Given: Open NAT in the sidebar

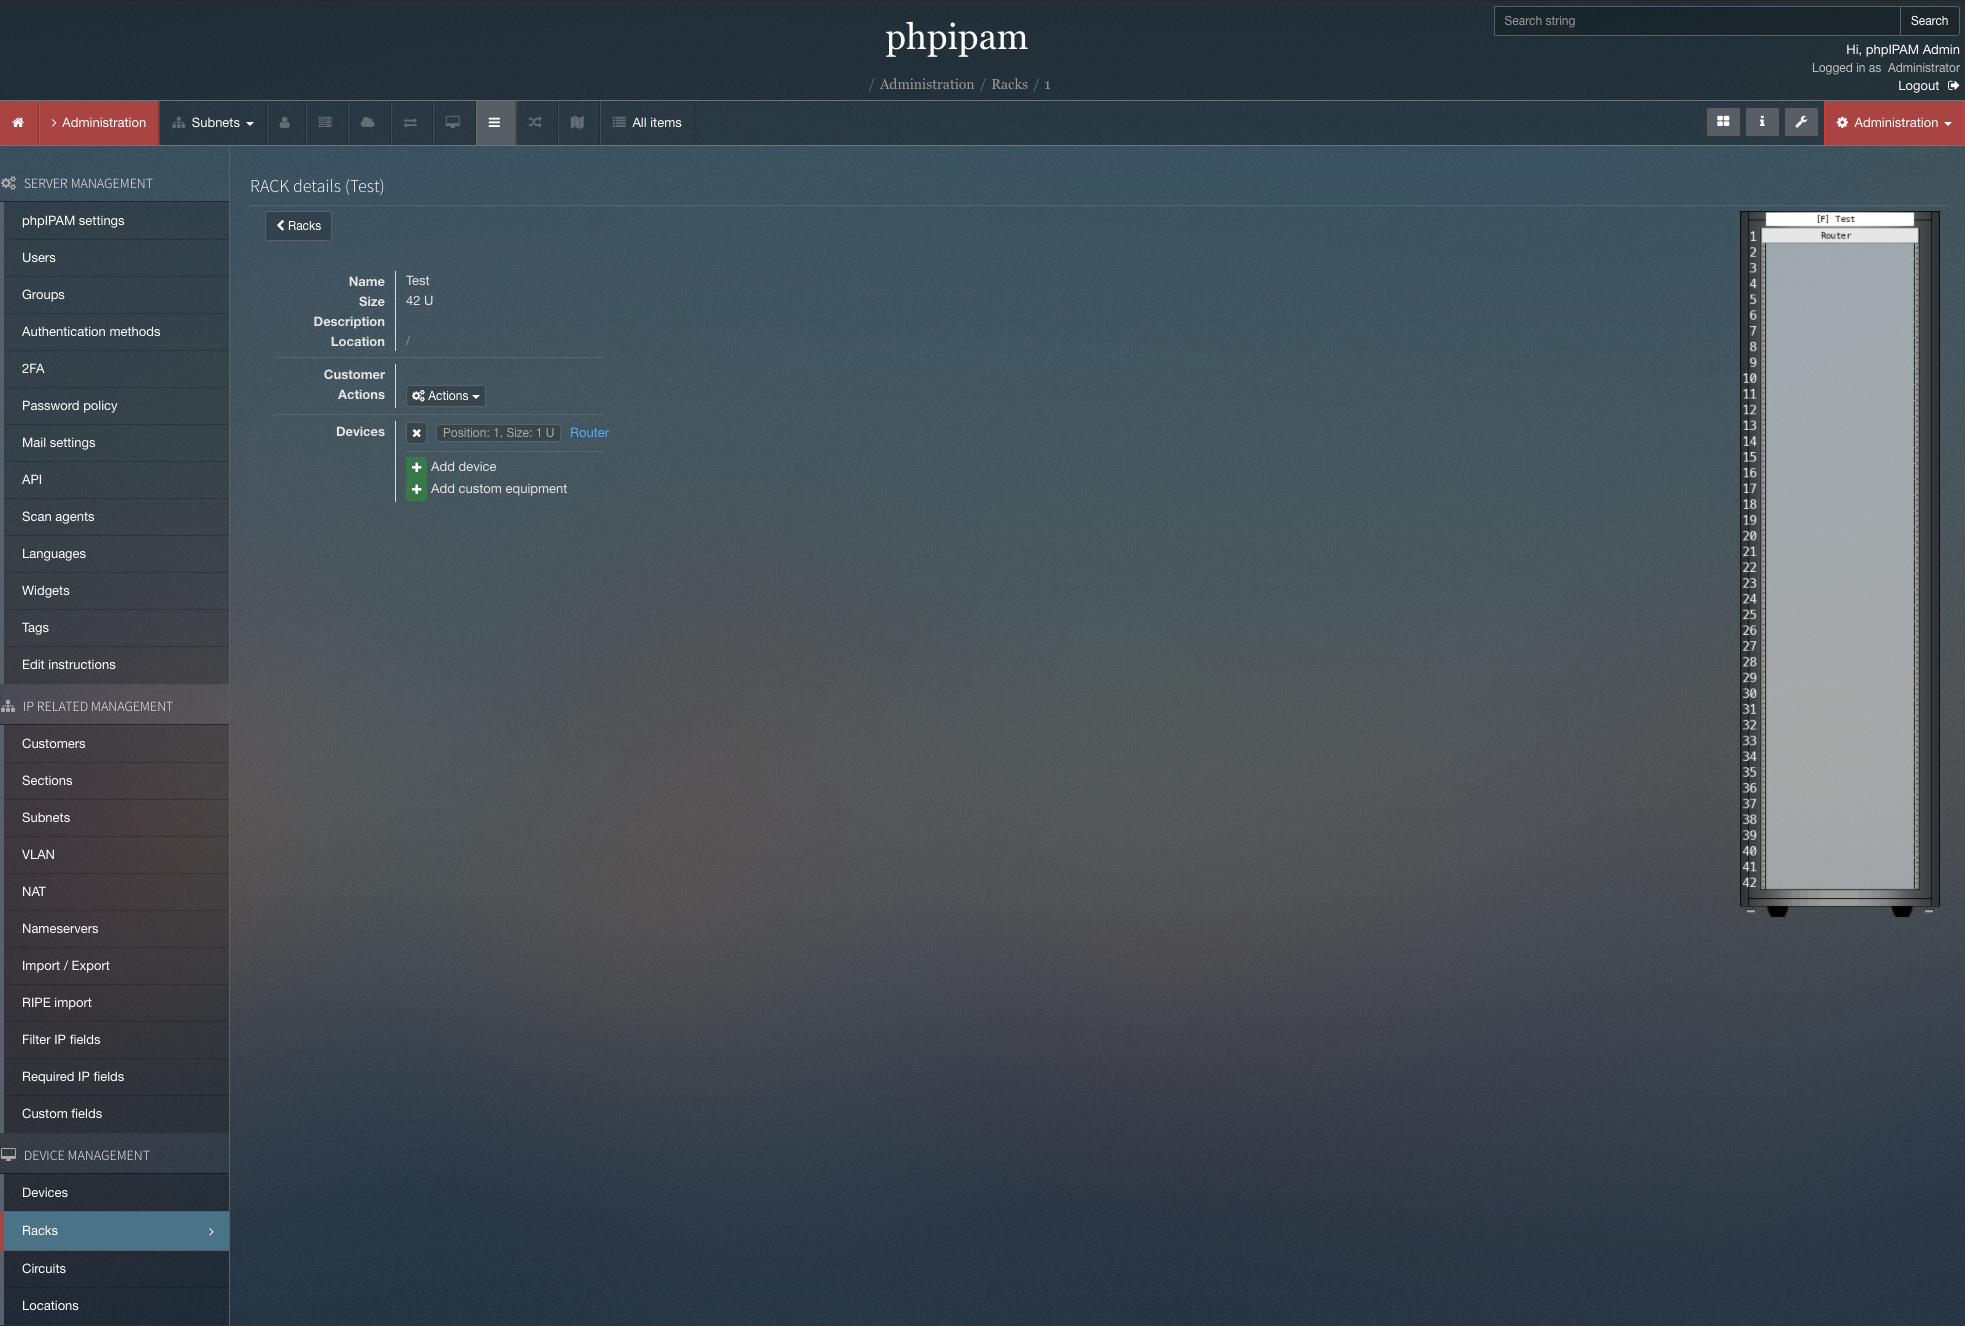Looking at the screenshot, I should coord(116,892).
